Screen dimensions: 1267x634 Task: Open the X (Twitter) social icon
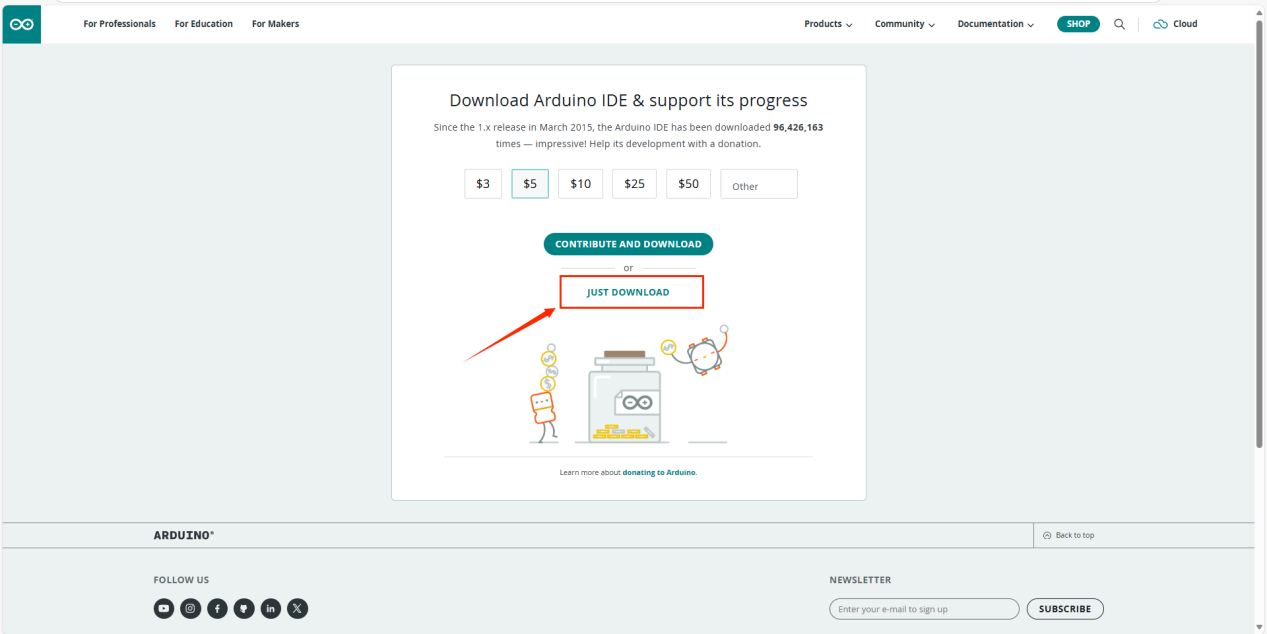(298, 608)
